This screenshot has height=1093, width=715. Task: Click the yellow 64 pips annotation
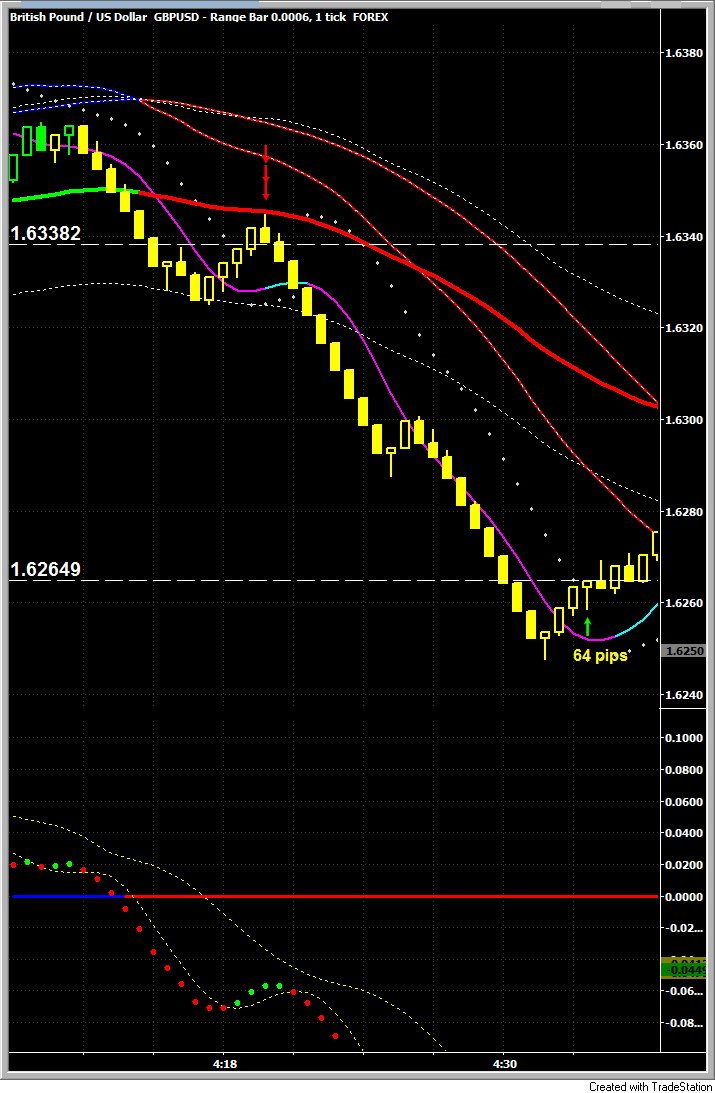(600, 656)
